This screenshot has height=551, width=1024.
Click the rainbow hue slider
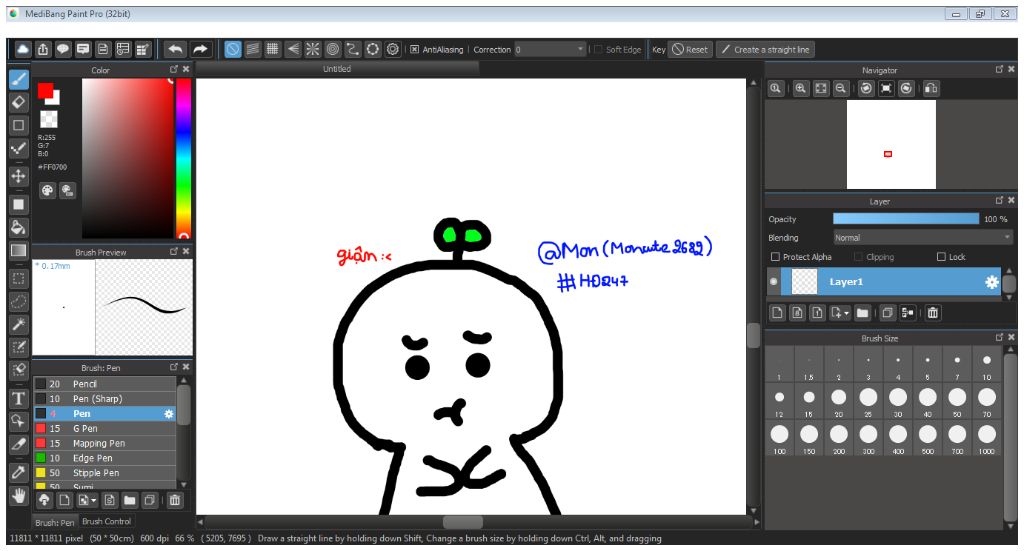184,158
